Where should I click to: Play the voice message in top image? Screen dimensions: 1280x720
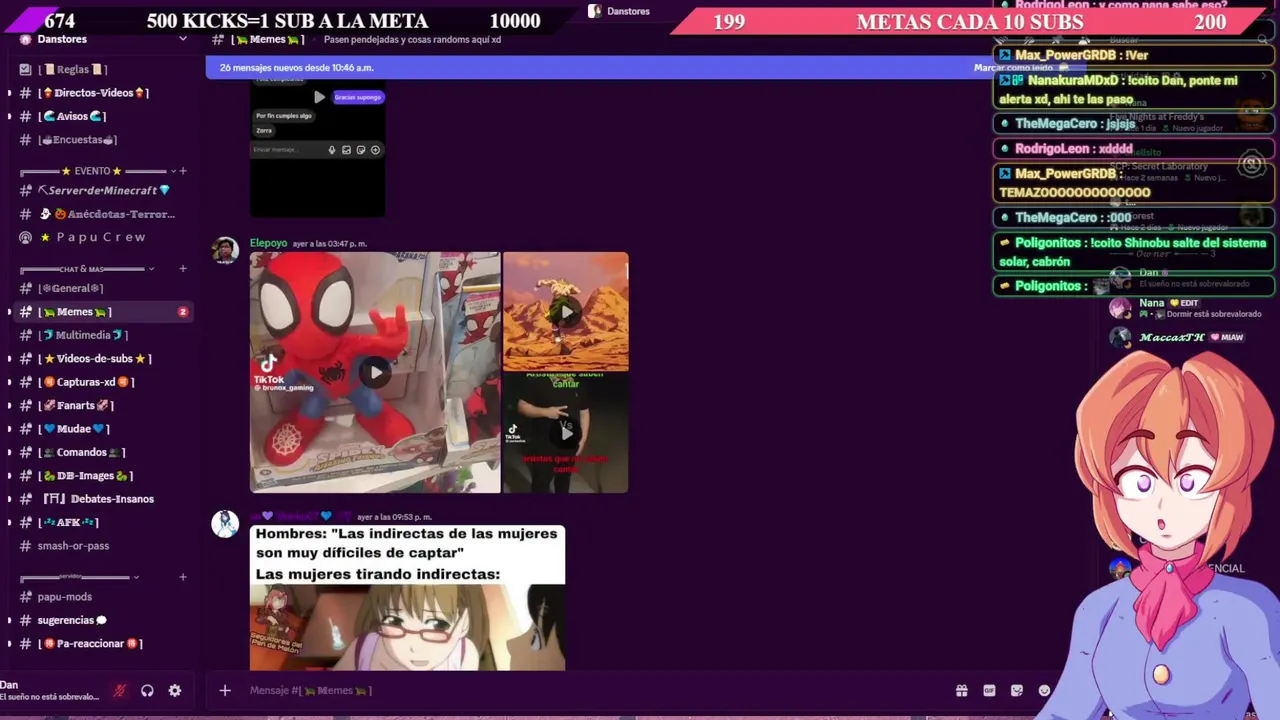[x=319, y=97]
